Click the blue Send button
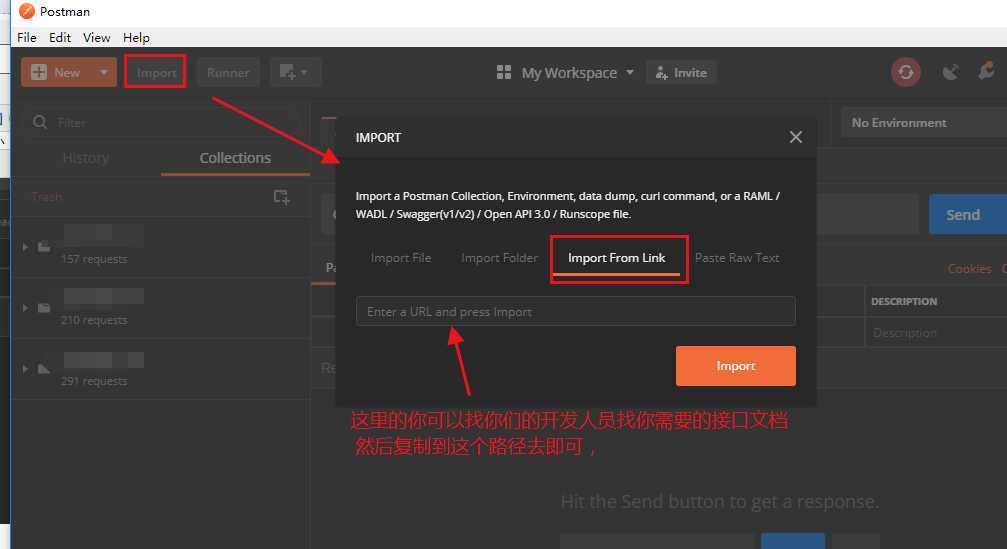 (967, 215)
